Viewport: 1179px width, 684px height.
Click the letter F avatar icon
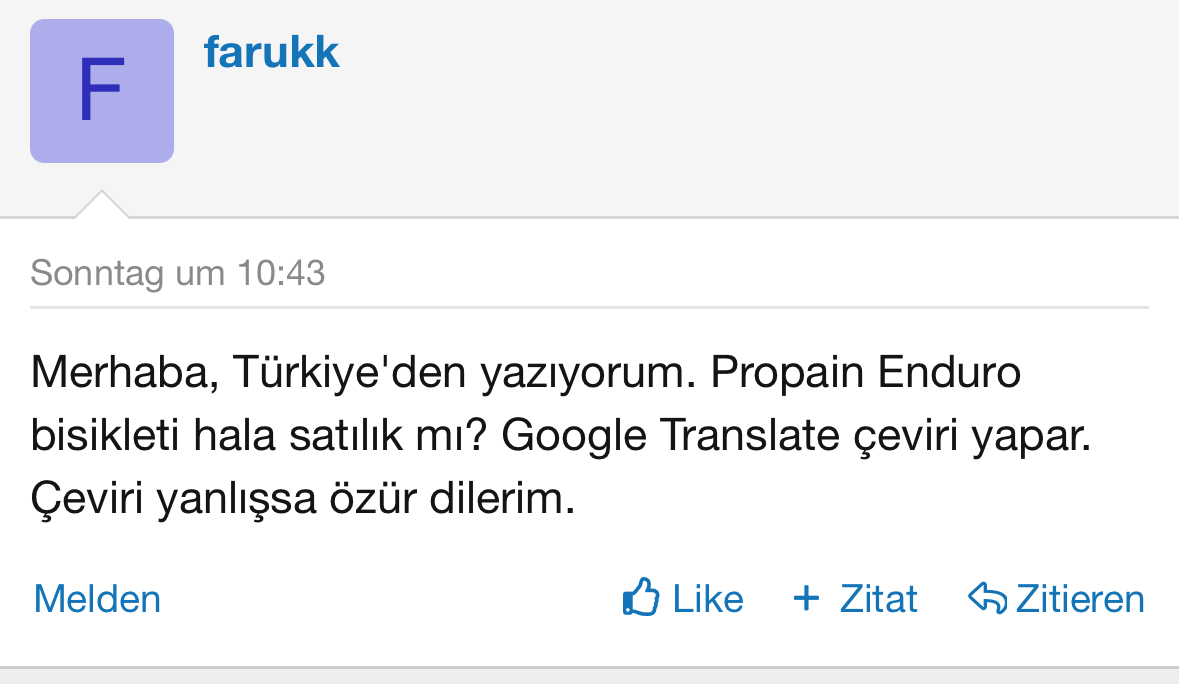click(102, 91)
